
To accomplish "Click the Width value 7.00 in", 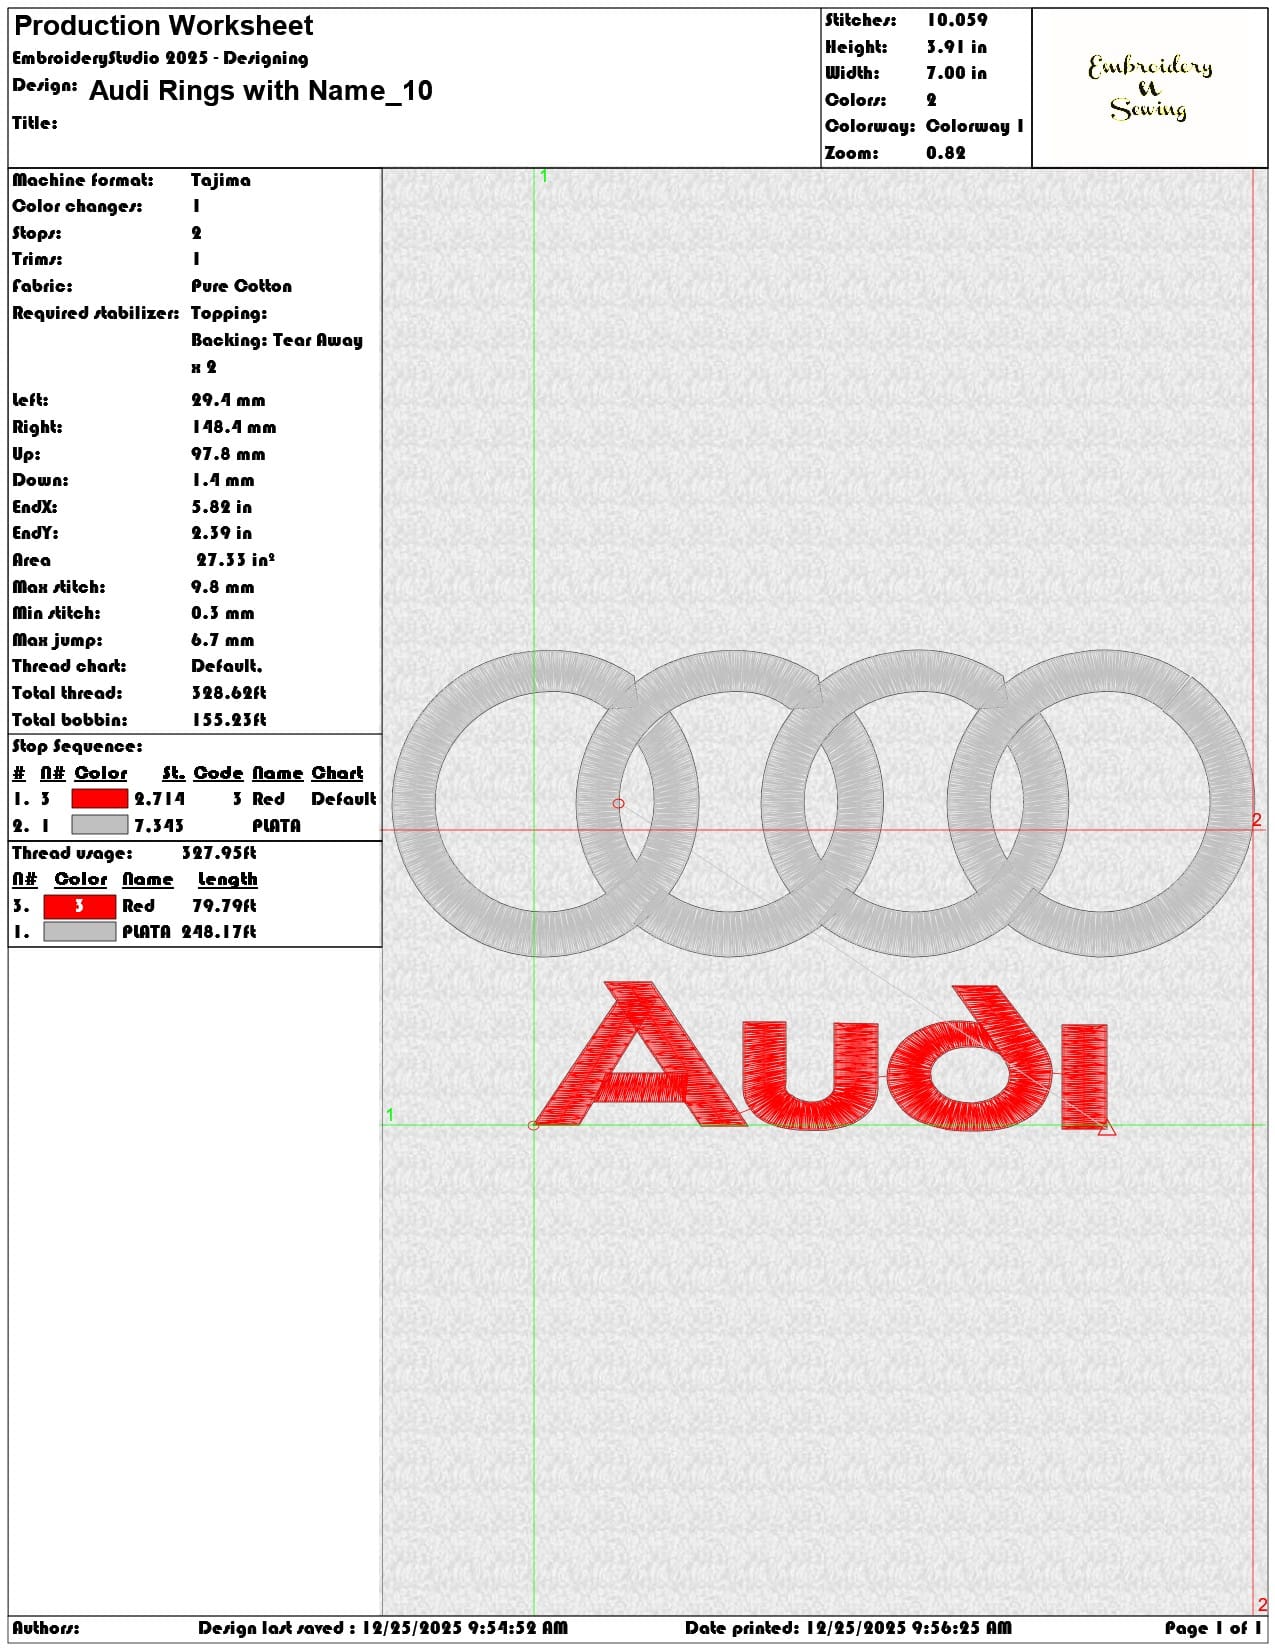I will (x=956, y=73).
